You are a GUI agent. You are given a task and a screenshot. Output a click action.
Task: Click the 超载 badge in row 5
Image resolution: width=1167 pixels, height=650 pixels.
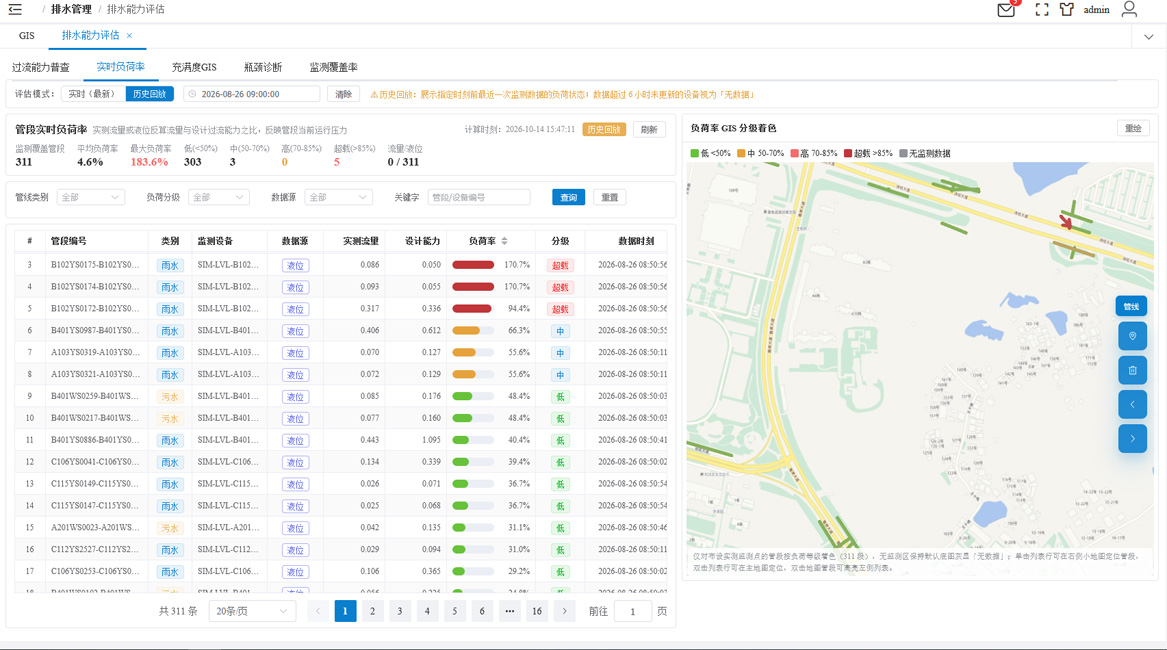click(x=560, y=309)
